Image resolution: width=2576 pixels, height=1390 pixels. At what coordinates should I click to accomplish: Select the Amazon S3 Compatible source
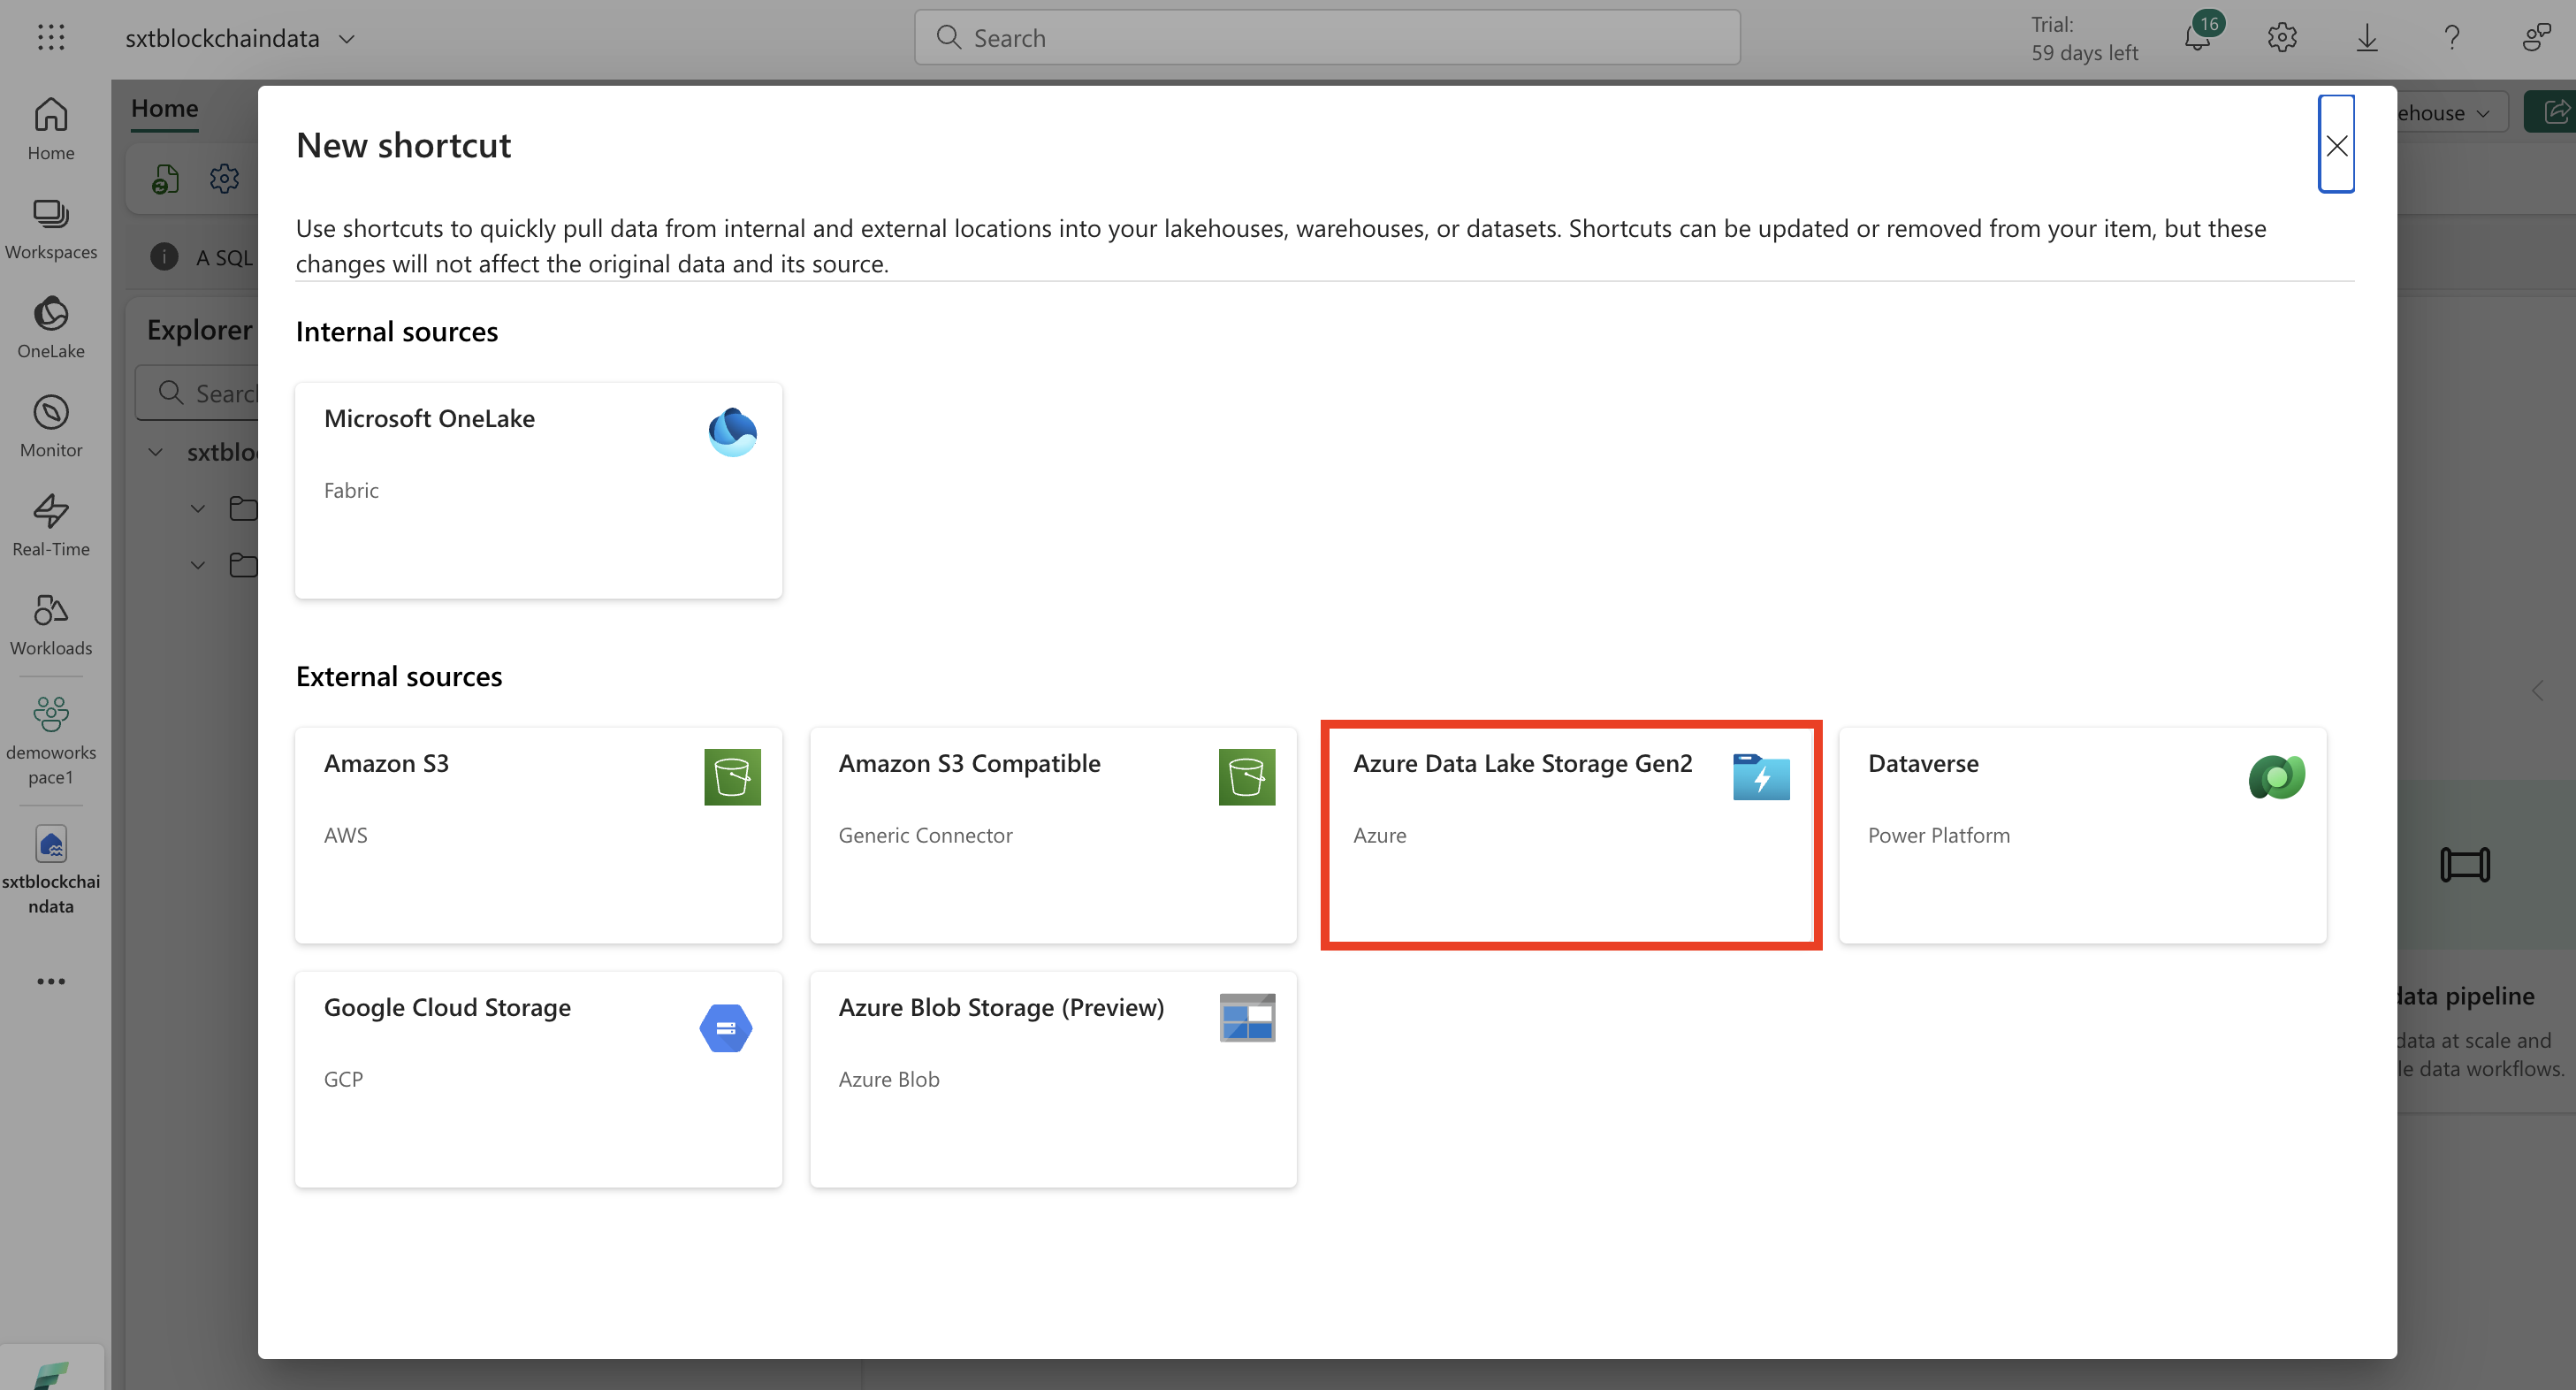[x=1053, y=834]
